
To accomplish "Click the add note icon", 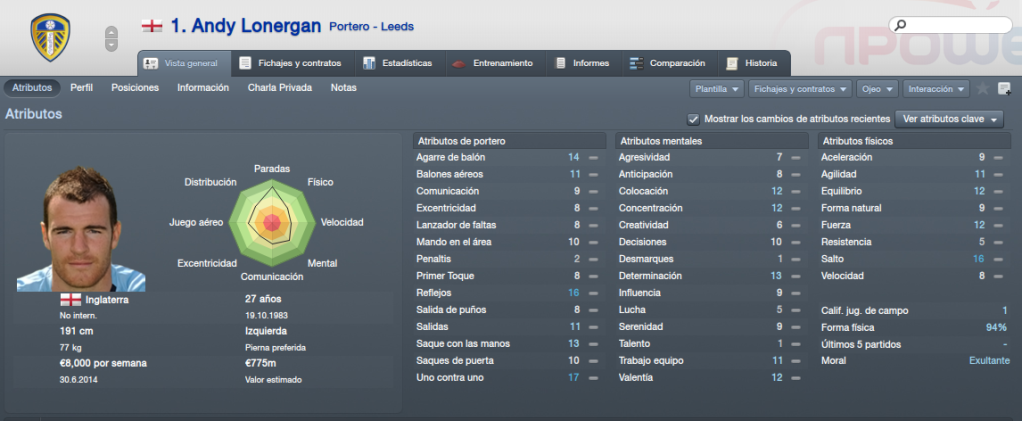I will pos(1004,89).
